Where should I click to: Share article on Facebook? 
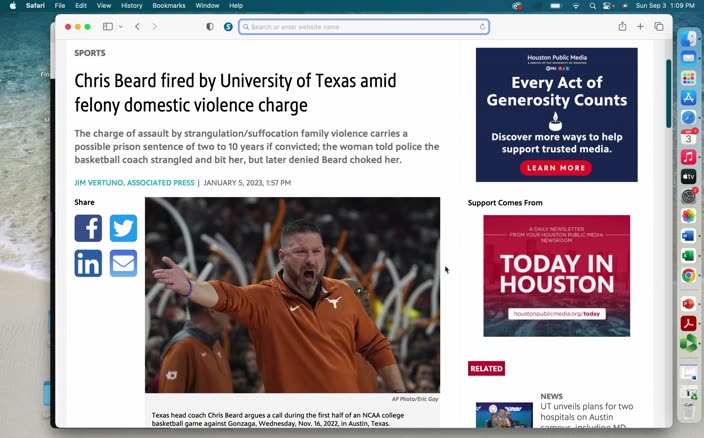(88, 228)
